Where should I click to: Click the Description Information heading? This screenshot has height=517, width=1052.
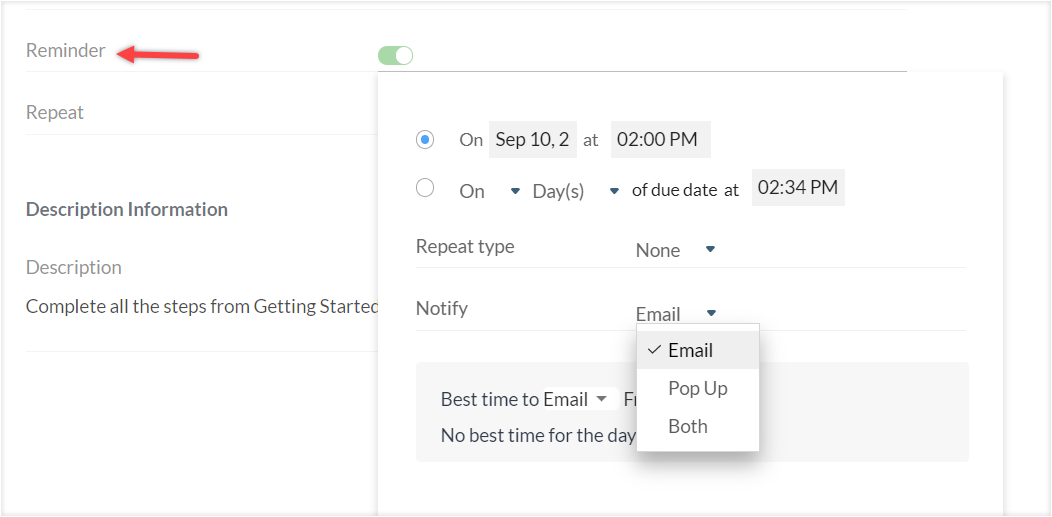127,210
